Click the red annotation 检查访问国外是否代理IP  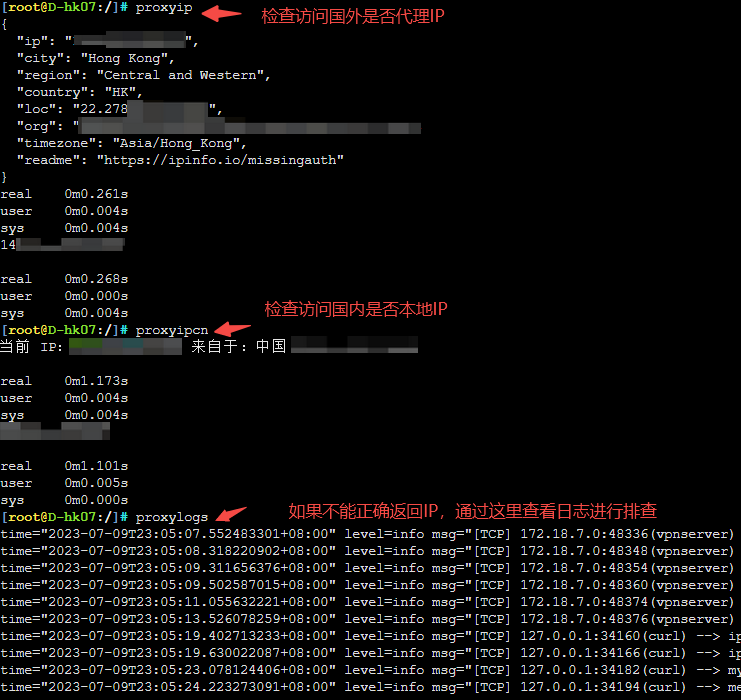pos(352,17)
